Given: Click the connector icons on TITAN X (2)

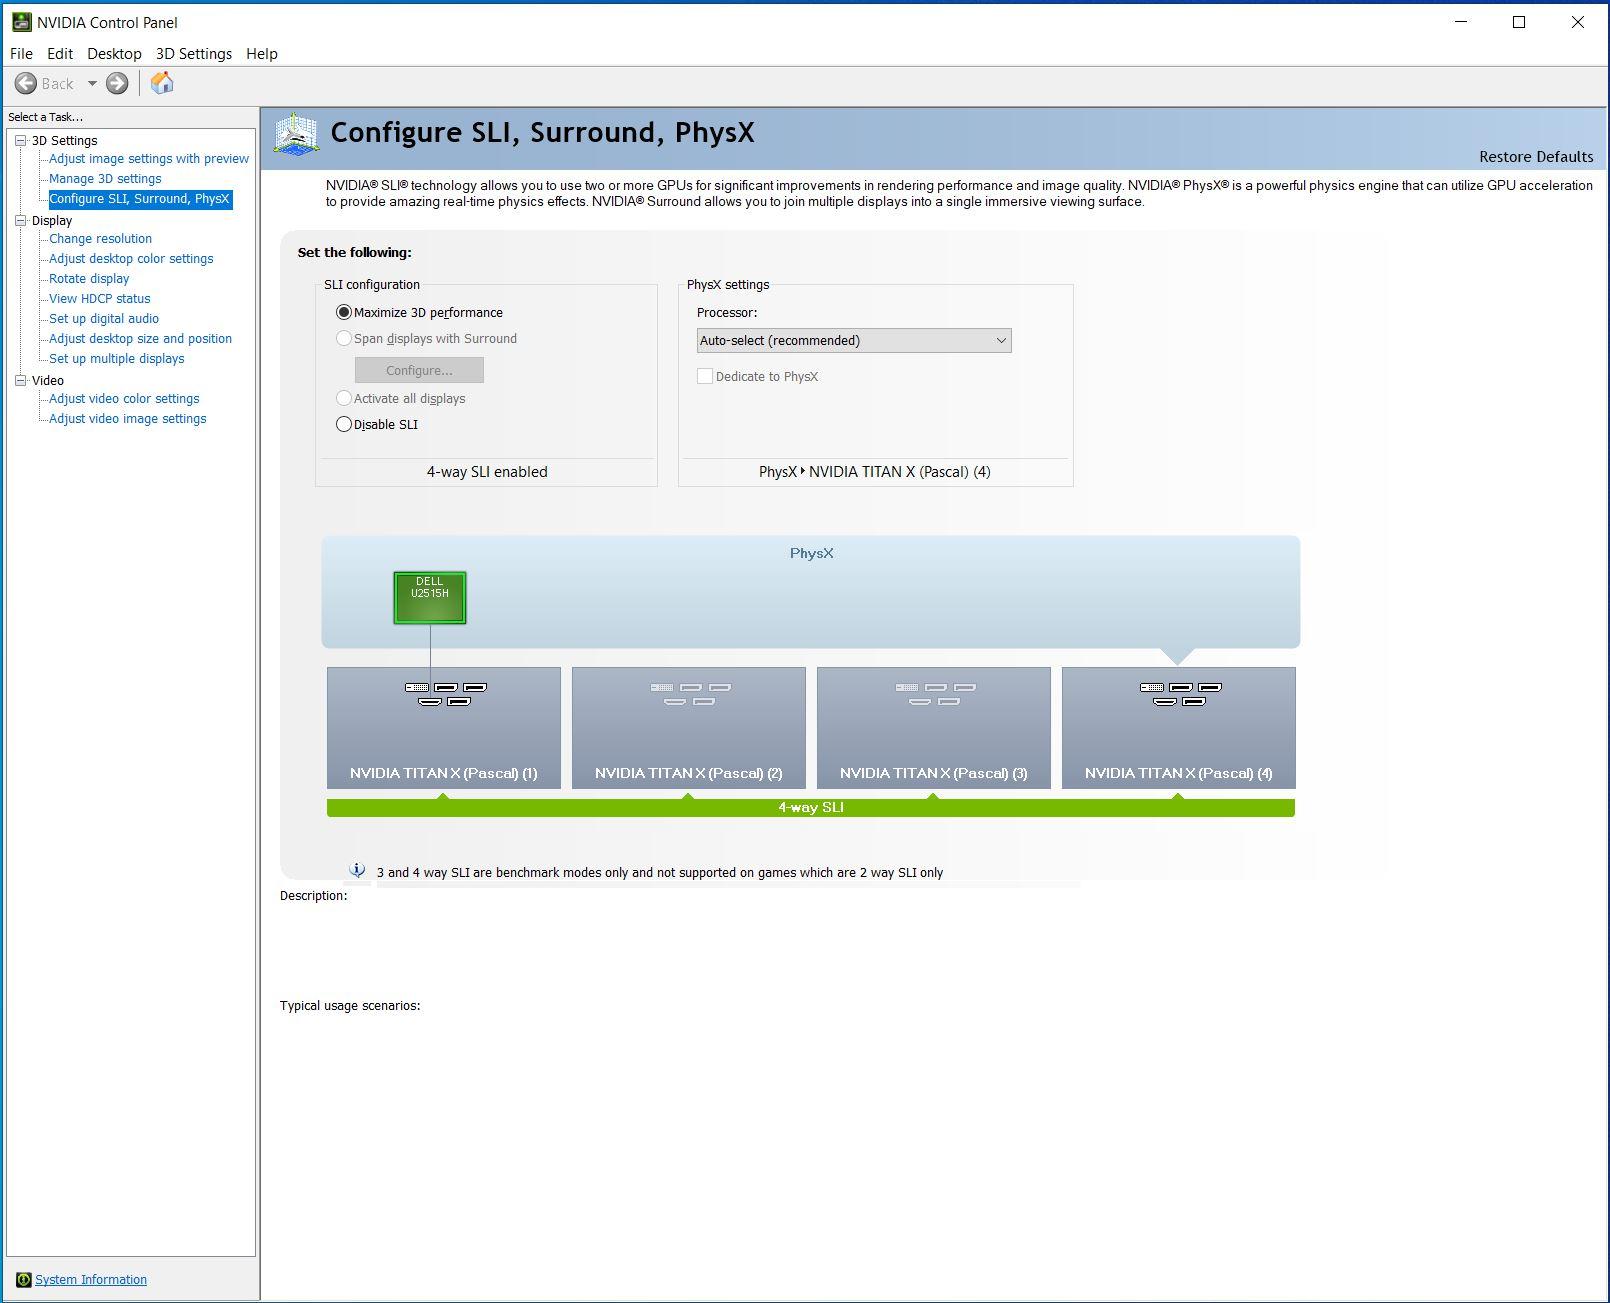Looking at the screenshot, I should [x=690, y=694].
